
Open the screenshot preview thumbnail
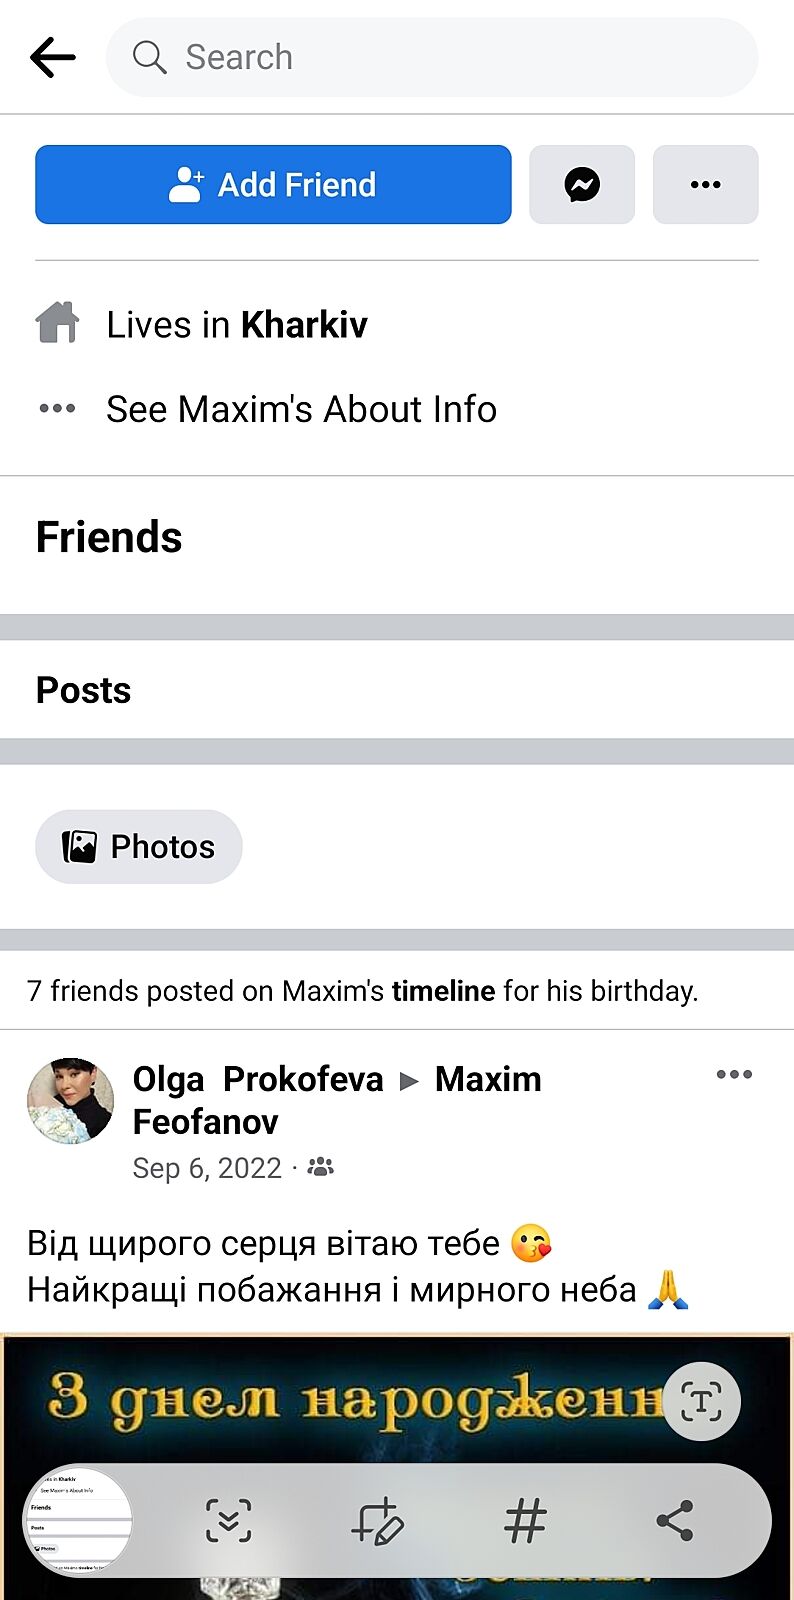coord(78,1521)
